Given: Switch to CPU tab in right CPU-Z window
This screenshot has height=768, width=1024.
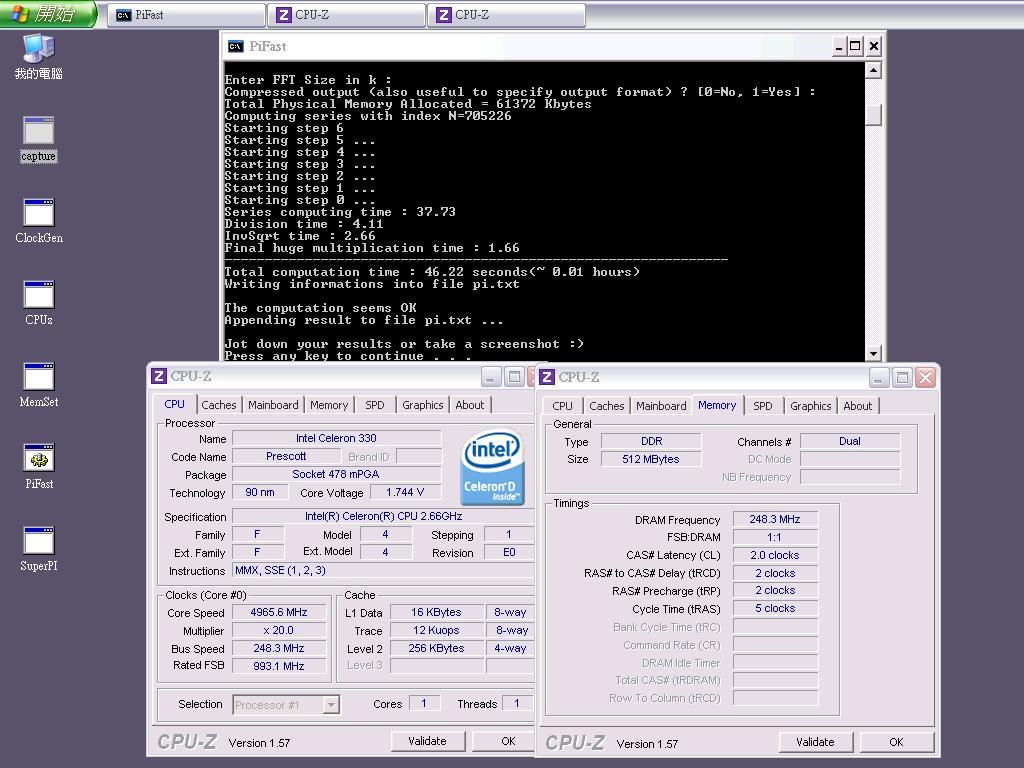Looking at the screenshot, I should tap(562, 406).
